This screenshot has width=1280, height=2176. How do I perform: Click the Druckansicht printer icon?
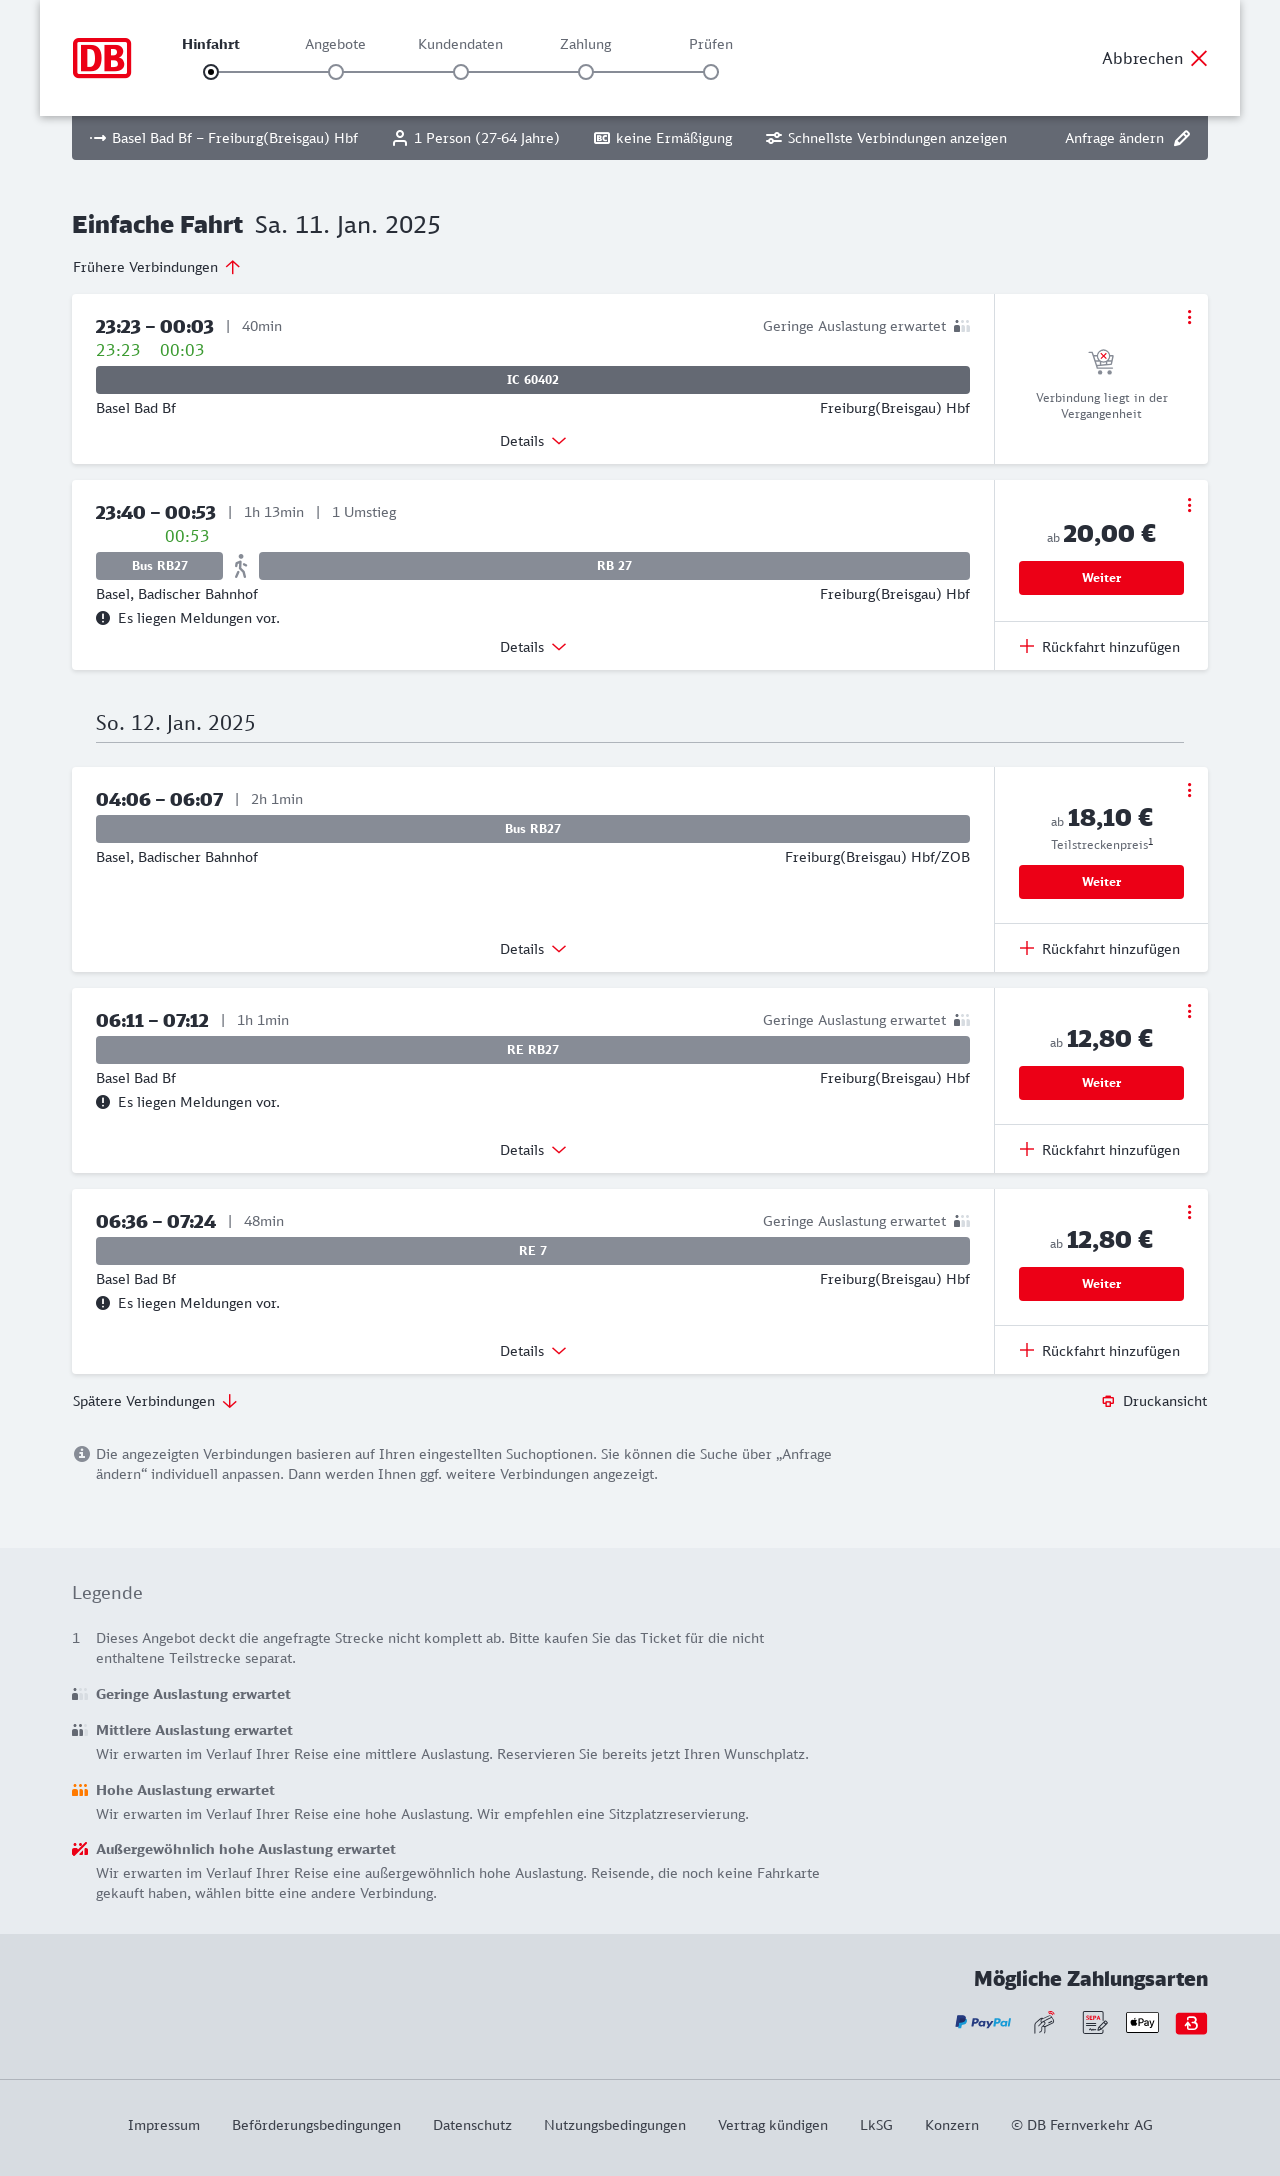click(x=1108, y=1401)
